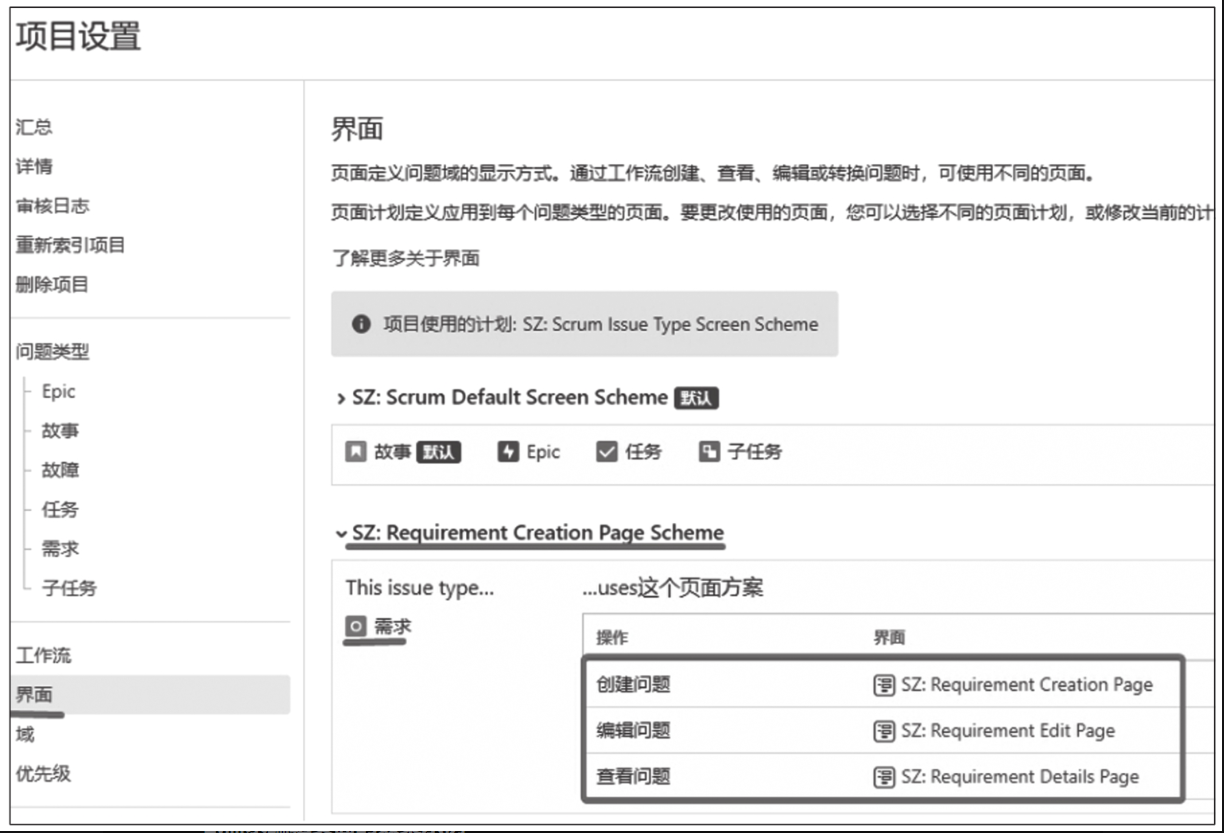Click the 界面 page heading

click(357, 129)
